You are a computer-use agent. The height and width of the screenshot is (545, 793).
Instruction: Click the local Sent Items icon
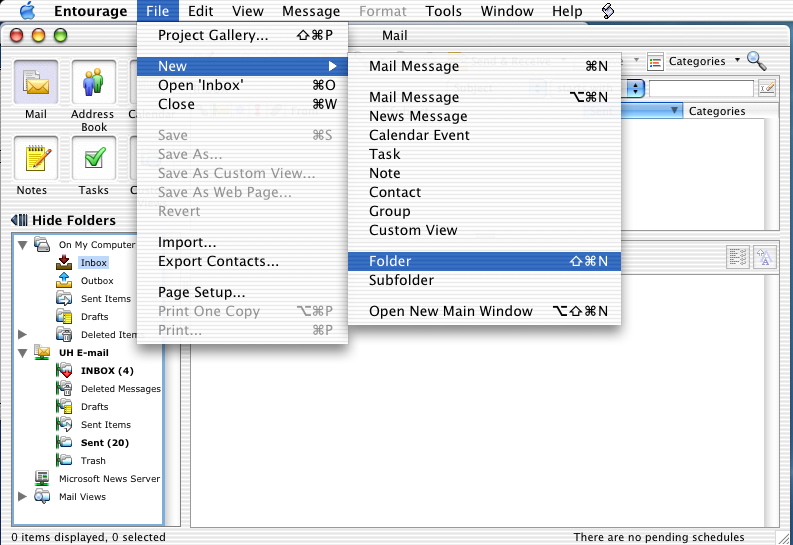(x=64, y=298)
